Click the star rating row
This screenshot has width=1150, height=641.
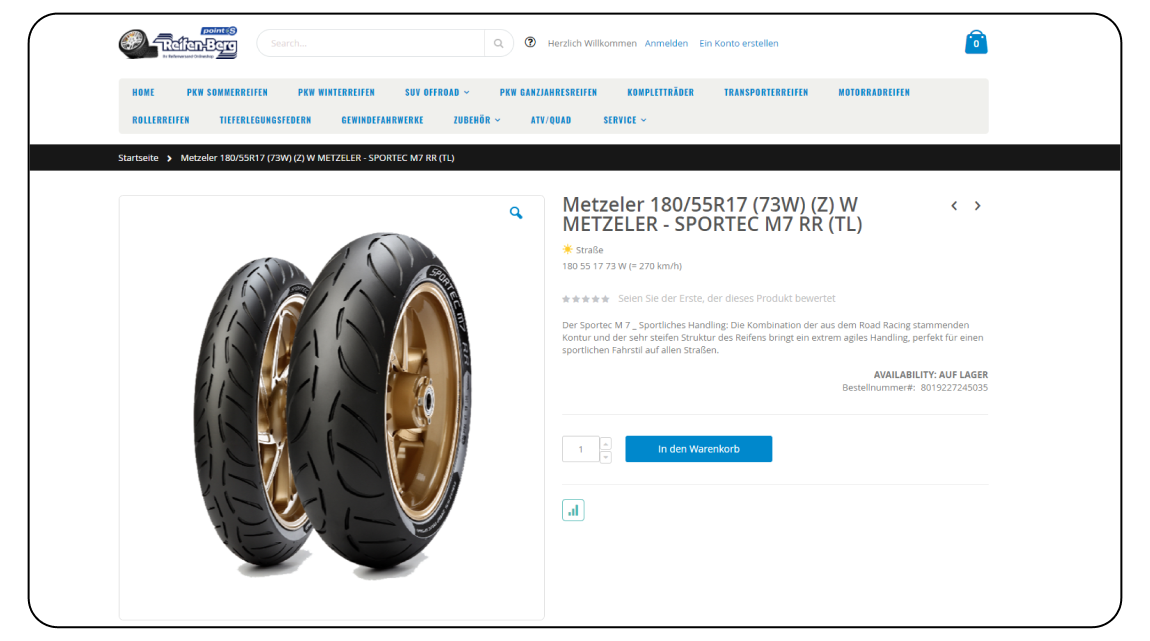[x=586, y=299]
